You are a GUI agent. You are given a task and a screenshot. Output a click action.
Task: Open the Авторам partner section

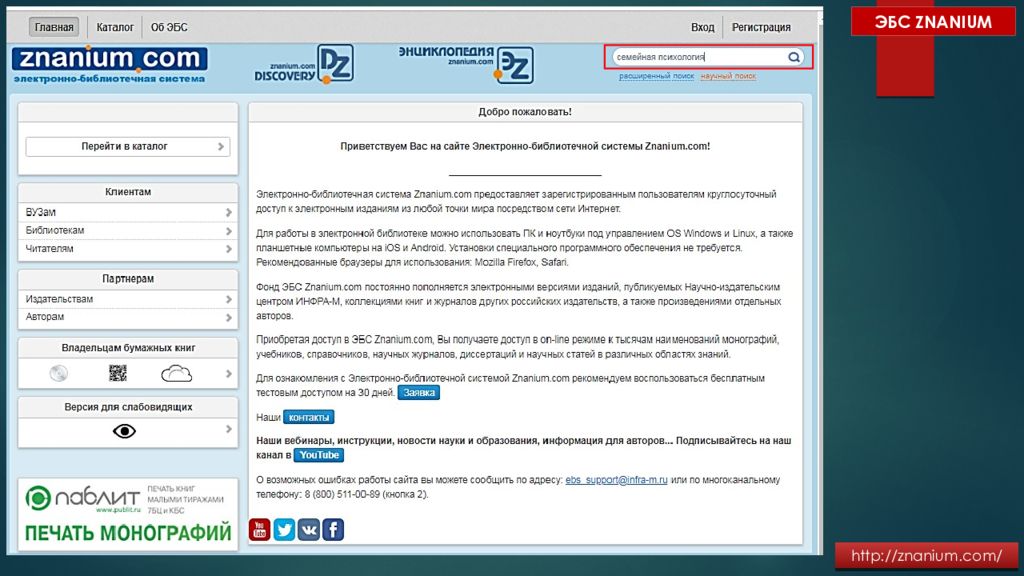point(128,317)
